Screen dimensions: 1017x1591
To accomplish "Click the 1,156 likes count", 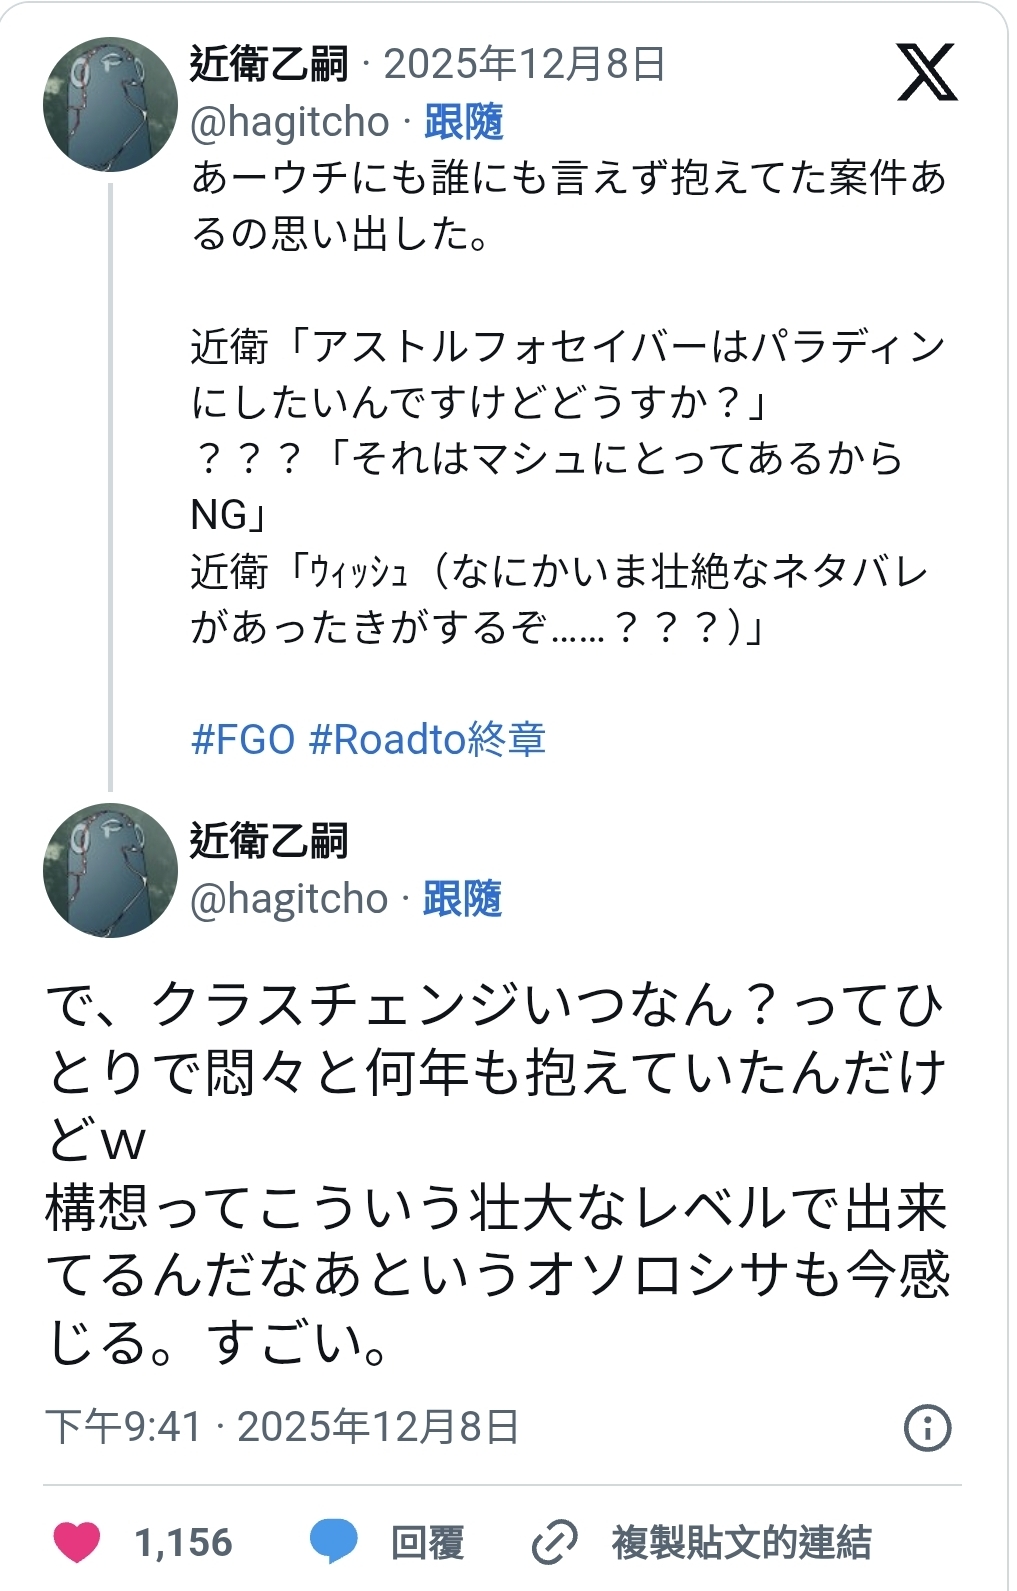I will tap(183, 1542).
